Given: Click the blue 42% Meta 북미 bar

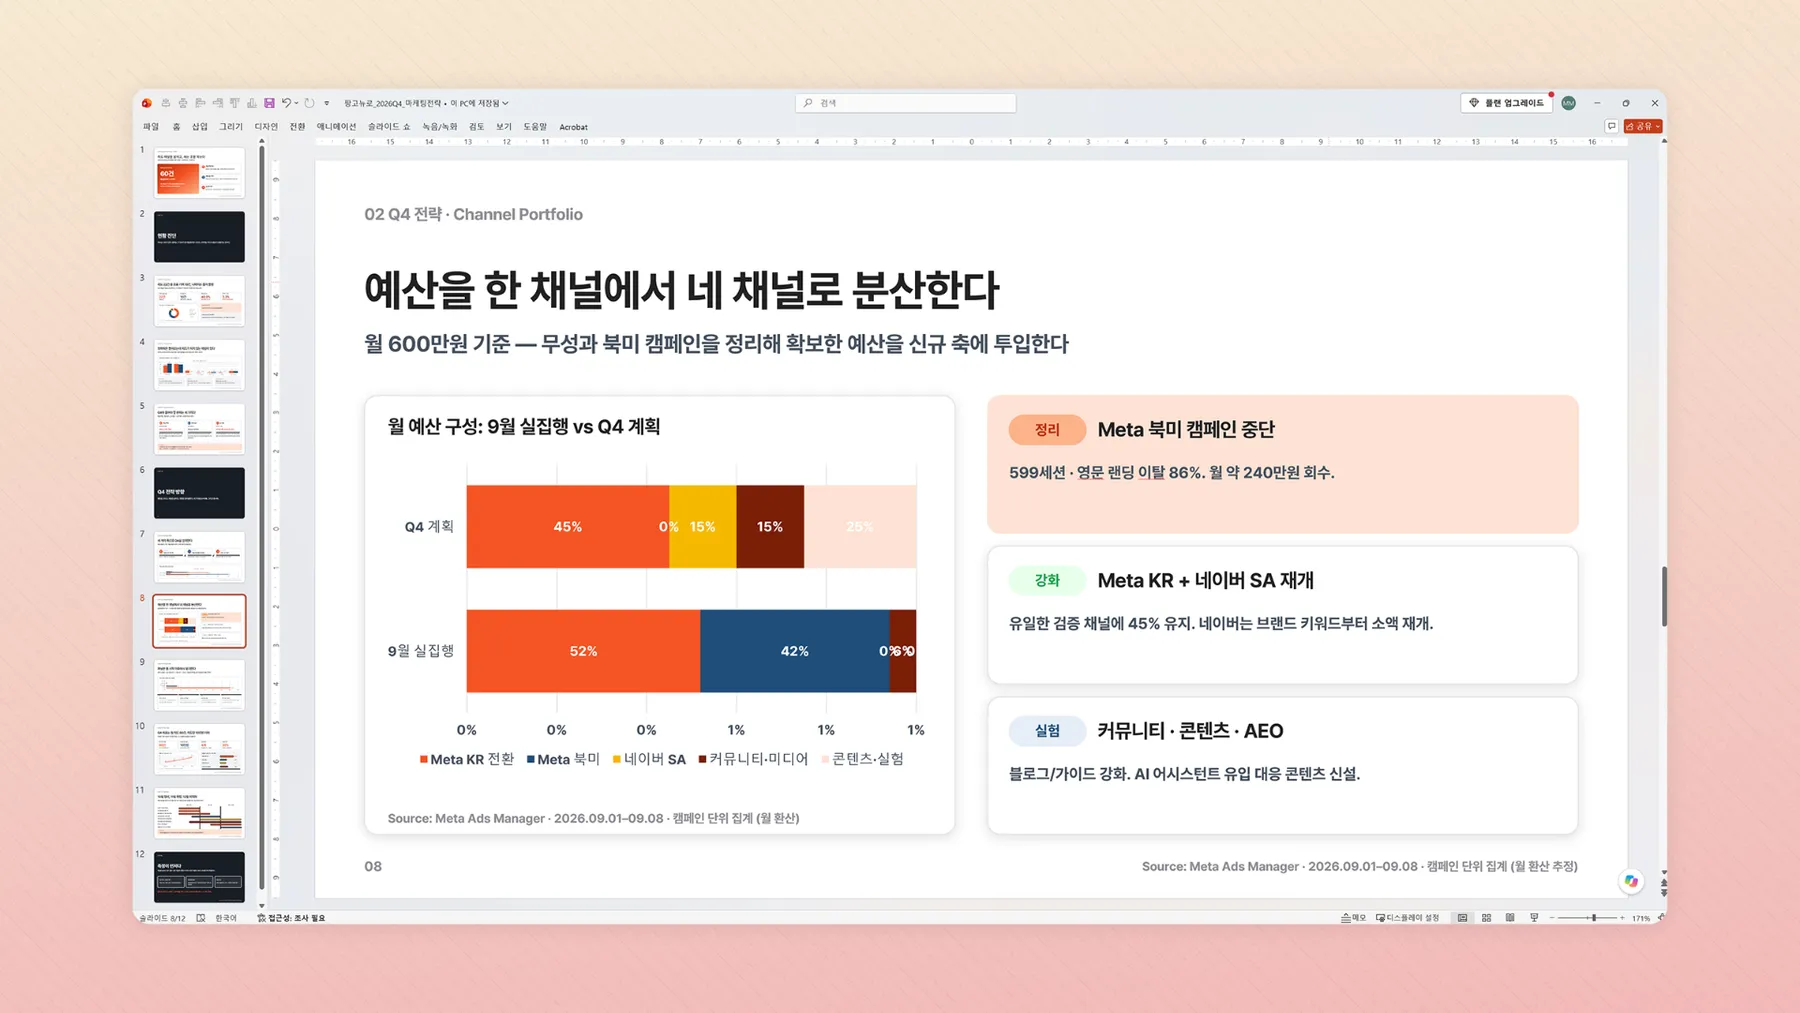Looking at the screenshot, I should tap(795, 651).
